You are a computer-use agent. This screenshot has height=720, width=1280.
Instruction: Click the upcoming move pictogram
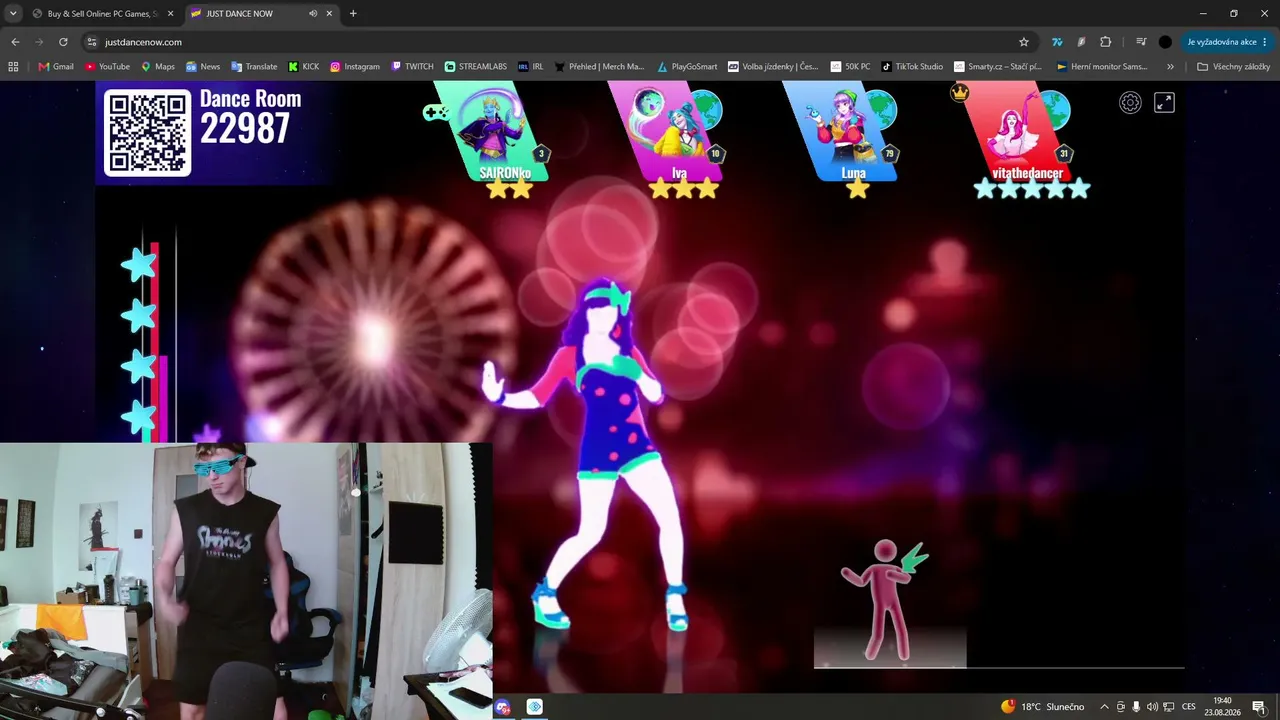point(886,598)
